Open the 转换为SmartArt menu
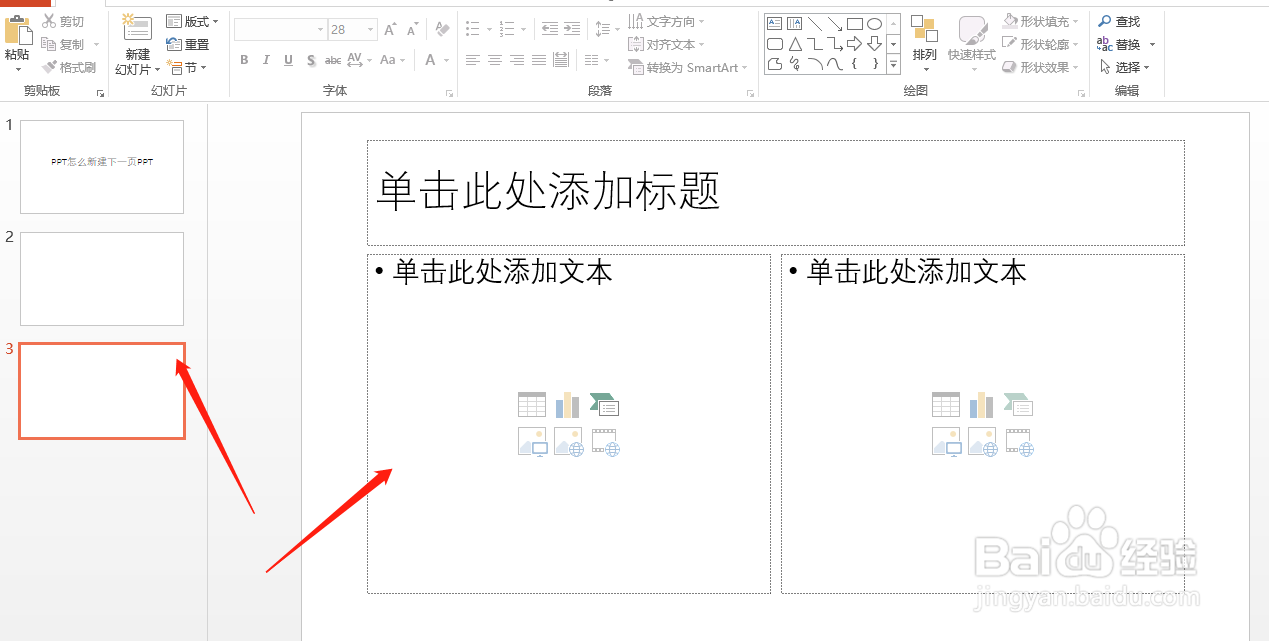Viewport: 1269px width, 641px height. click(x=686, y=67)
